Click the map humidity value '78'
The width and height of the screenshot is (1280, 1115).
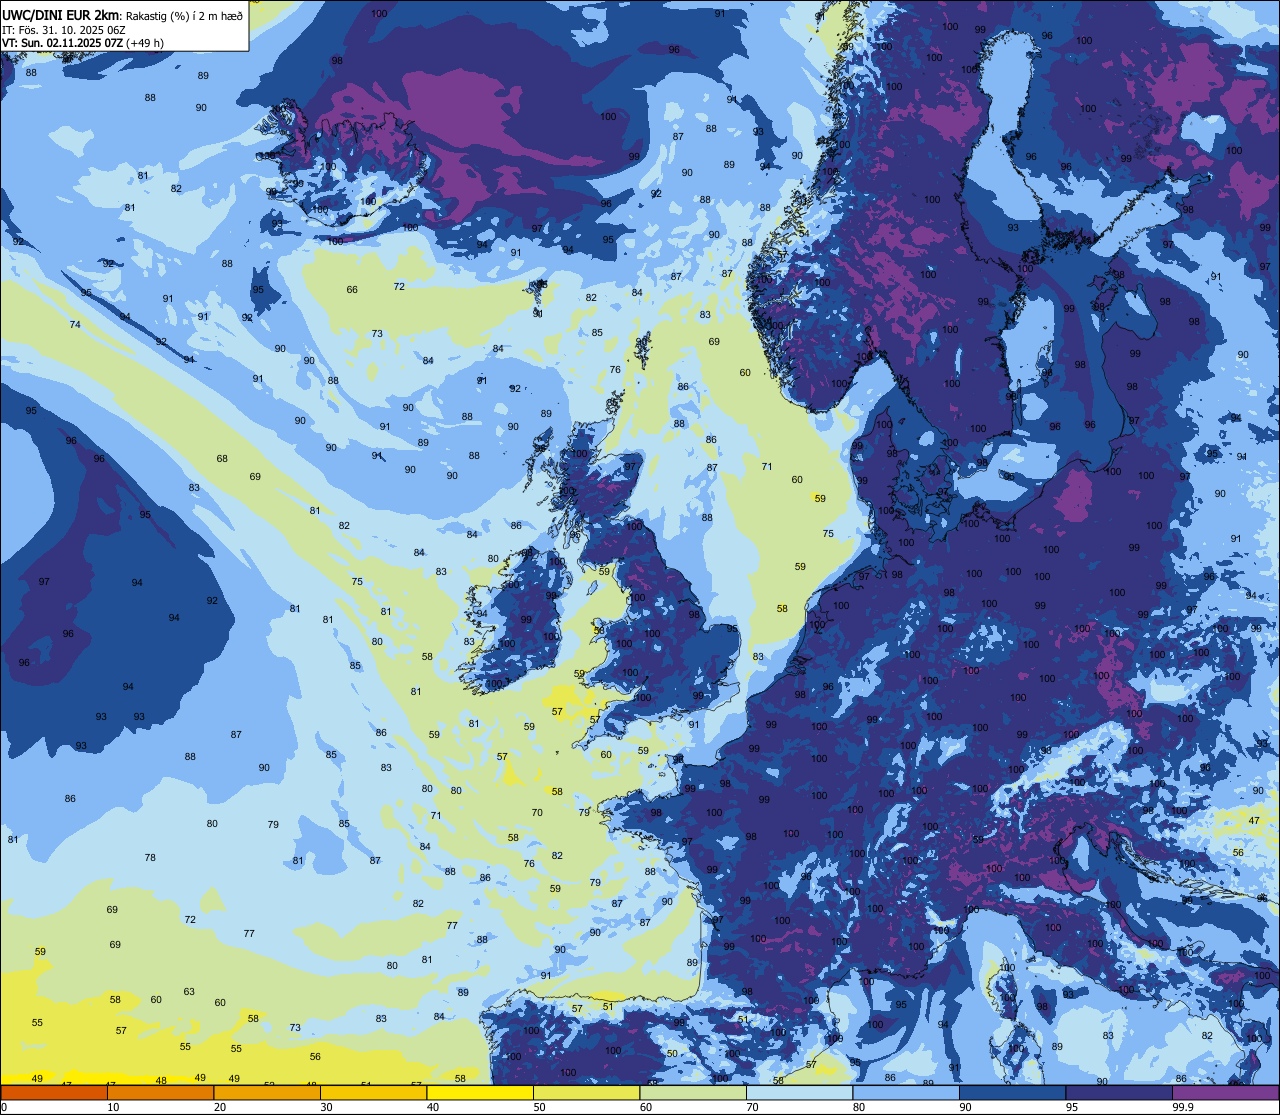tap(150, 858)
